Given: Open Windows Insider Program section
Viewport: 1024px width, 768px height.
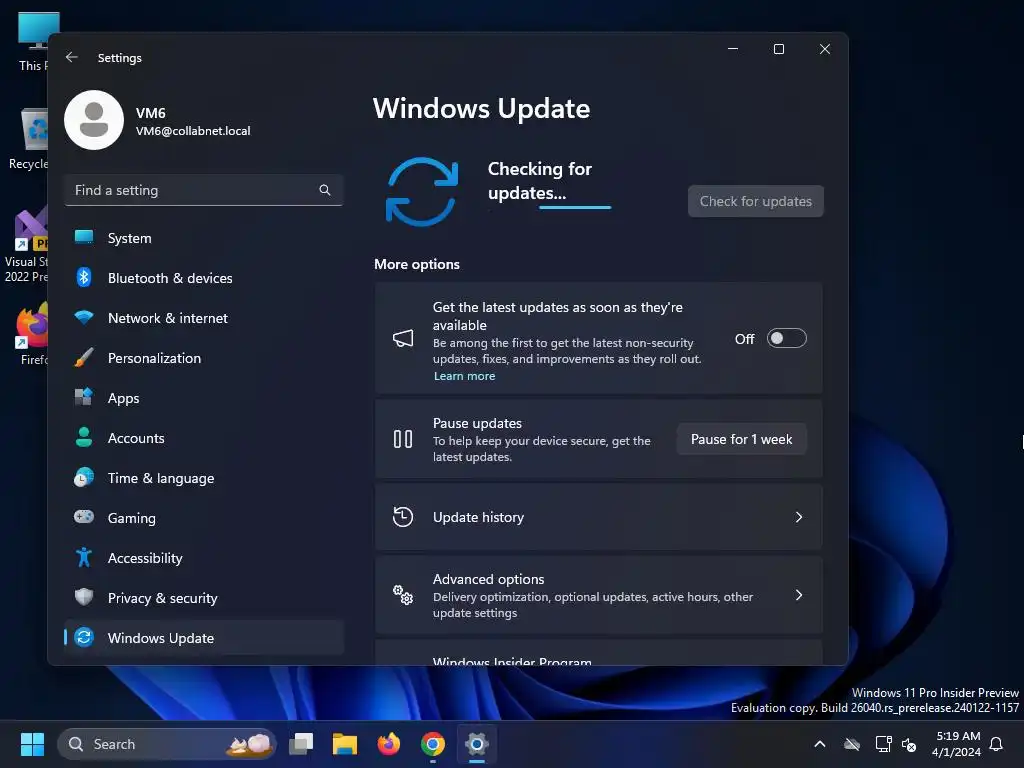Looking at the screenshot, I should [598, 653].
